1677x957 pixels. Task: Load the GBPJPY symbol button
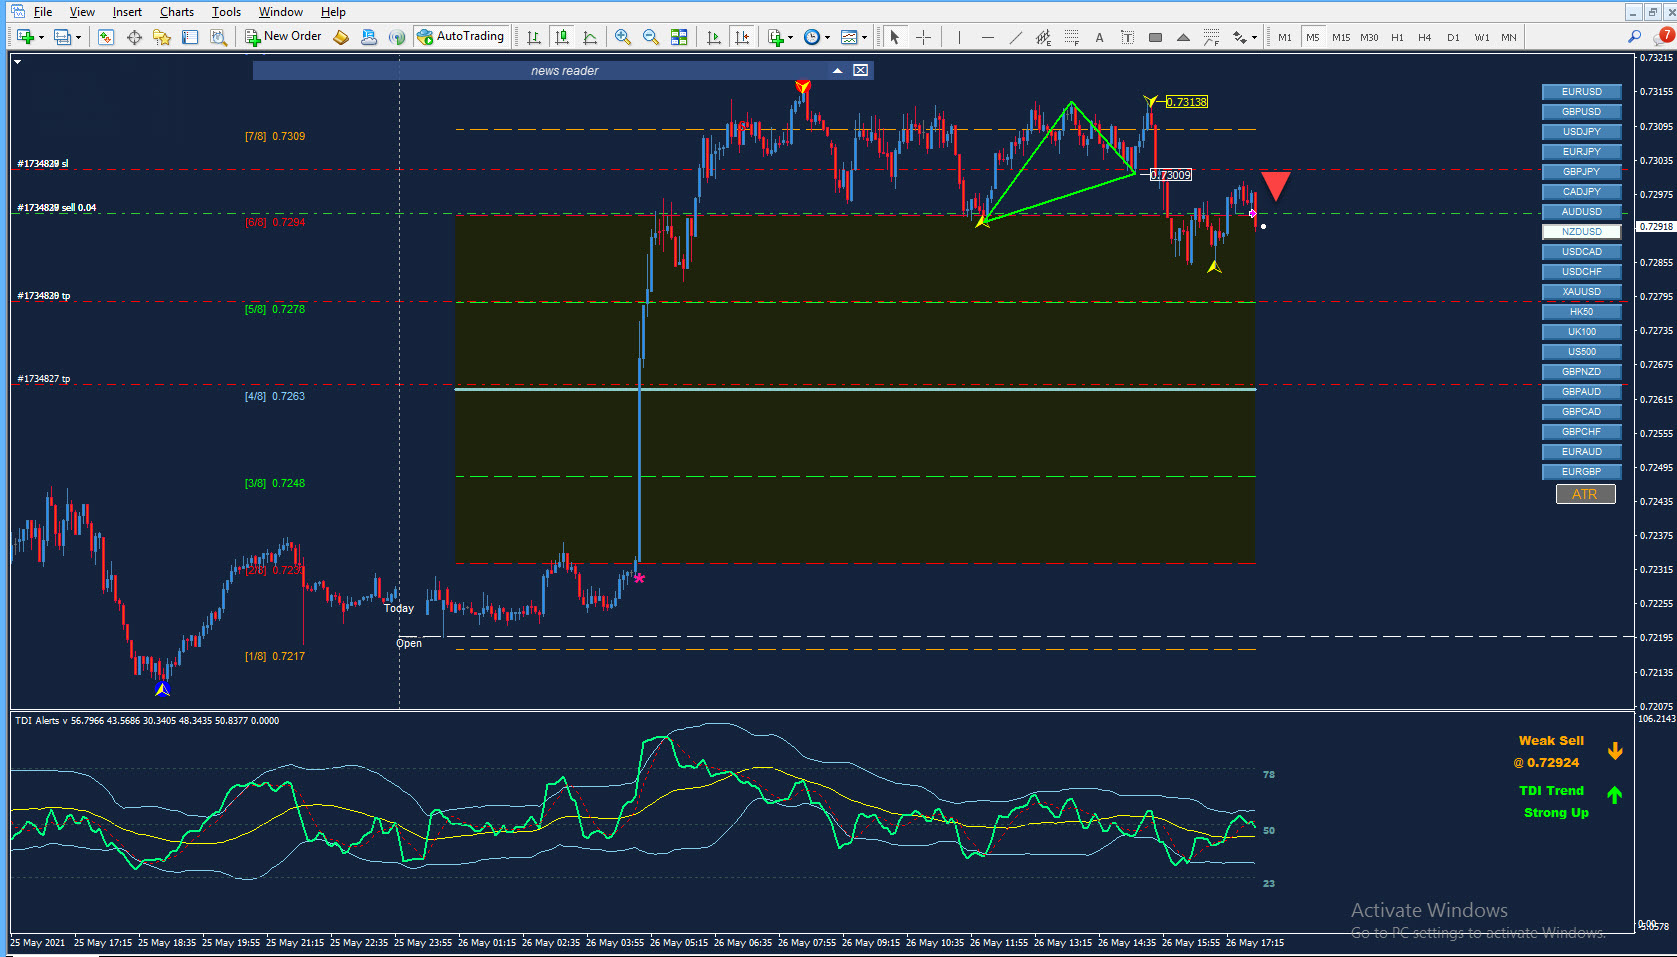(x=1581, y=172)
